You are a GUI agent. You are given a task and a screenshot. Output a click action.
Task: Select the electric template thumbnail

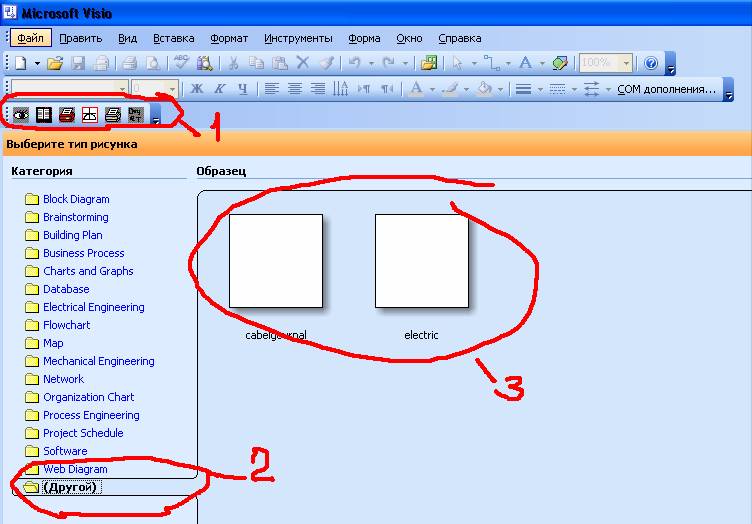pos(422,261)
